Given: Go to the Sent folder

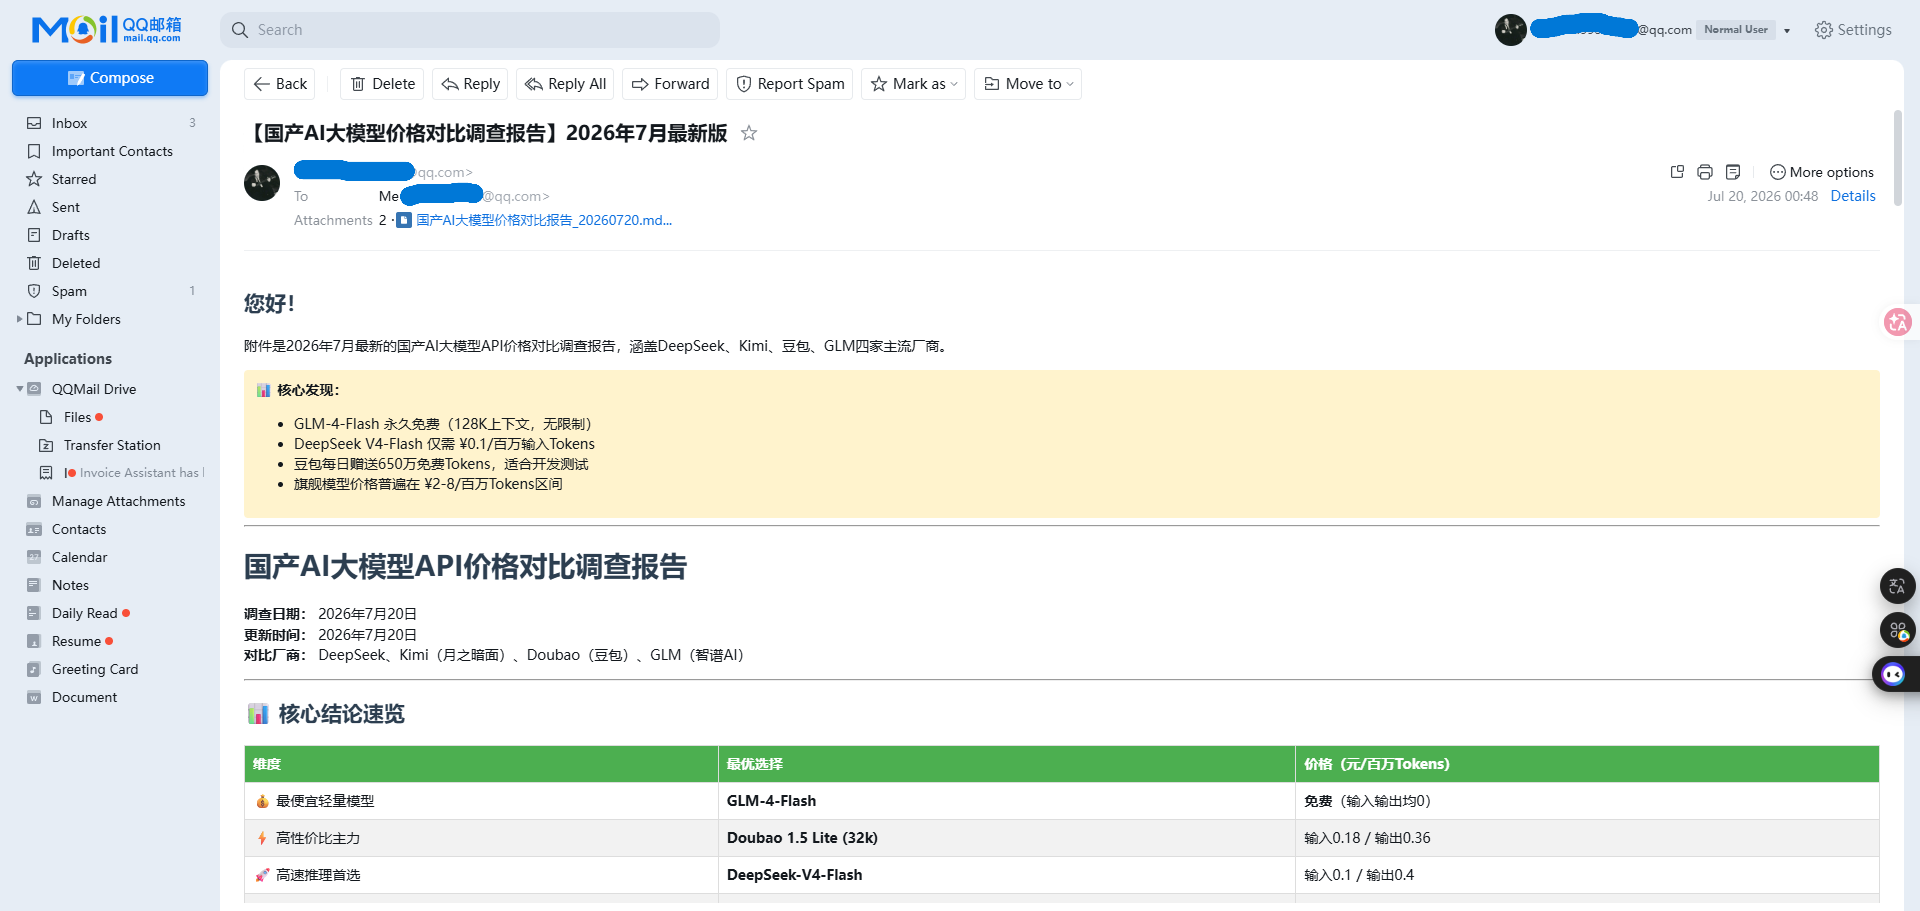Looking at the screenshot, I should tap(110, 207).
